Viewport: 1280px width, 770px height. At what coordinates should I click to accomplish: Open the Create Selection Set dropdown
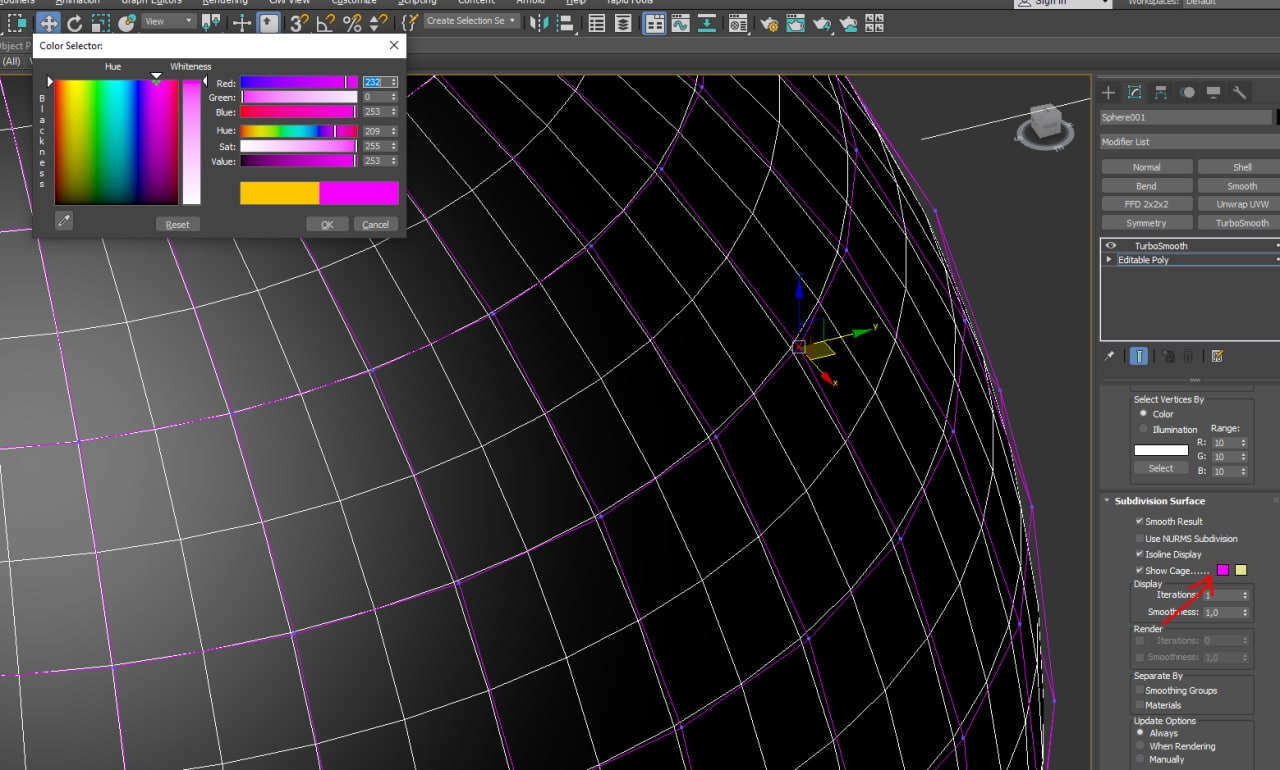(x=471, y=21)
